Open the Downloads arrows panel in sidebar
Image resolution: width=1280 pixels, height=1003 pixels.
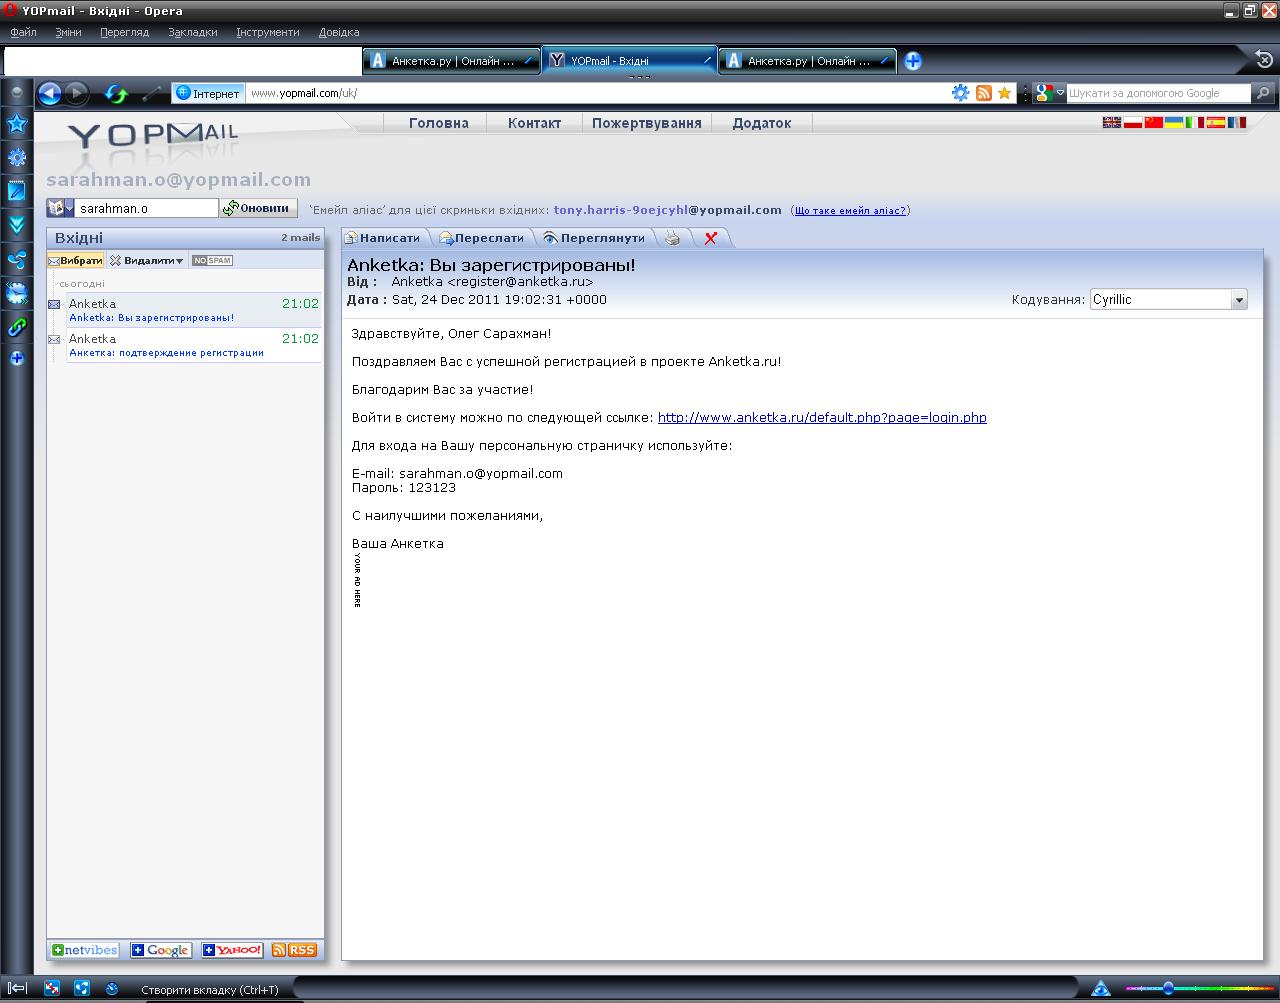click(17, 225)
